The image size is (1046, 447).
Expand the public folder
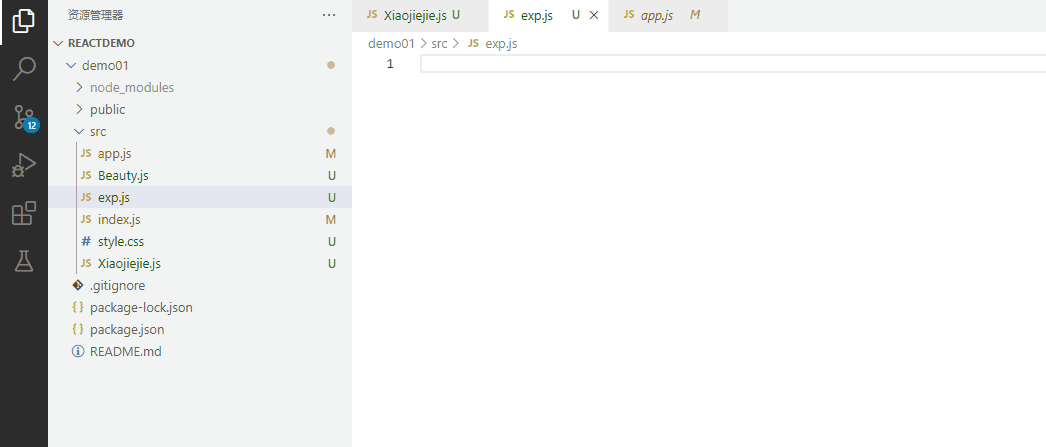point(200,109)
